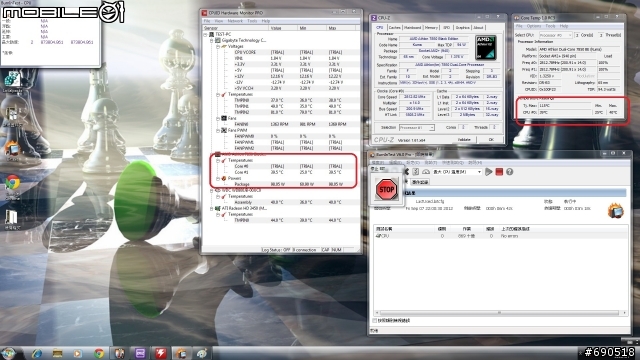
Task: Switch to Caches tab in CPU-Z
Action: [x=394, y=27]
